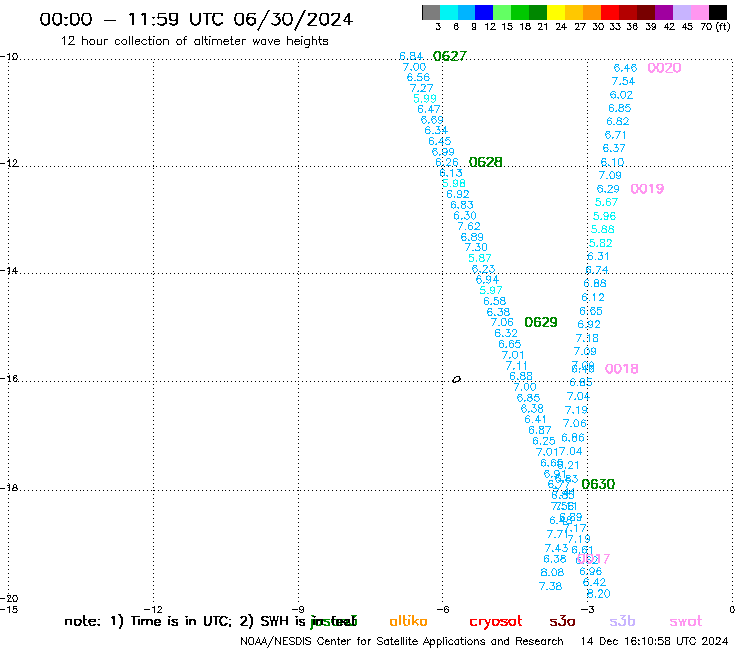Click the wave height value 6.47
The height and width of the screenshot is (650, 740).
coord(429,110)
